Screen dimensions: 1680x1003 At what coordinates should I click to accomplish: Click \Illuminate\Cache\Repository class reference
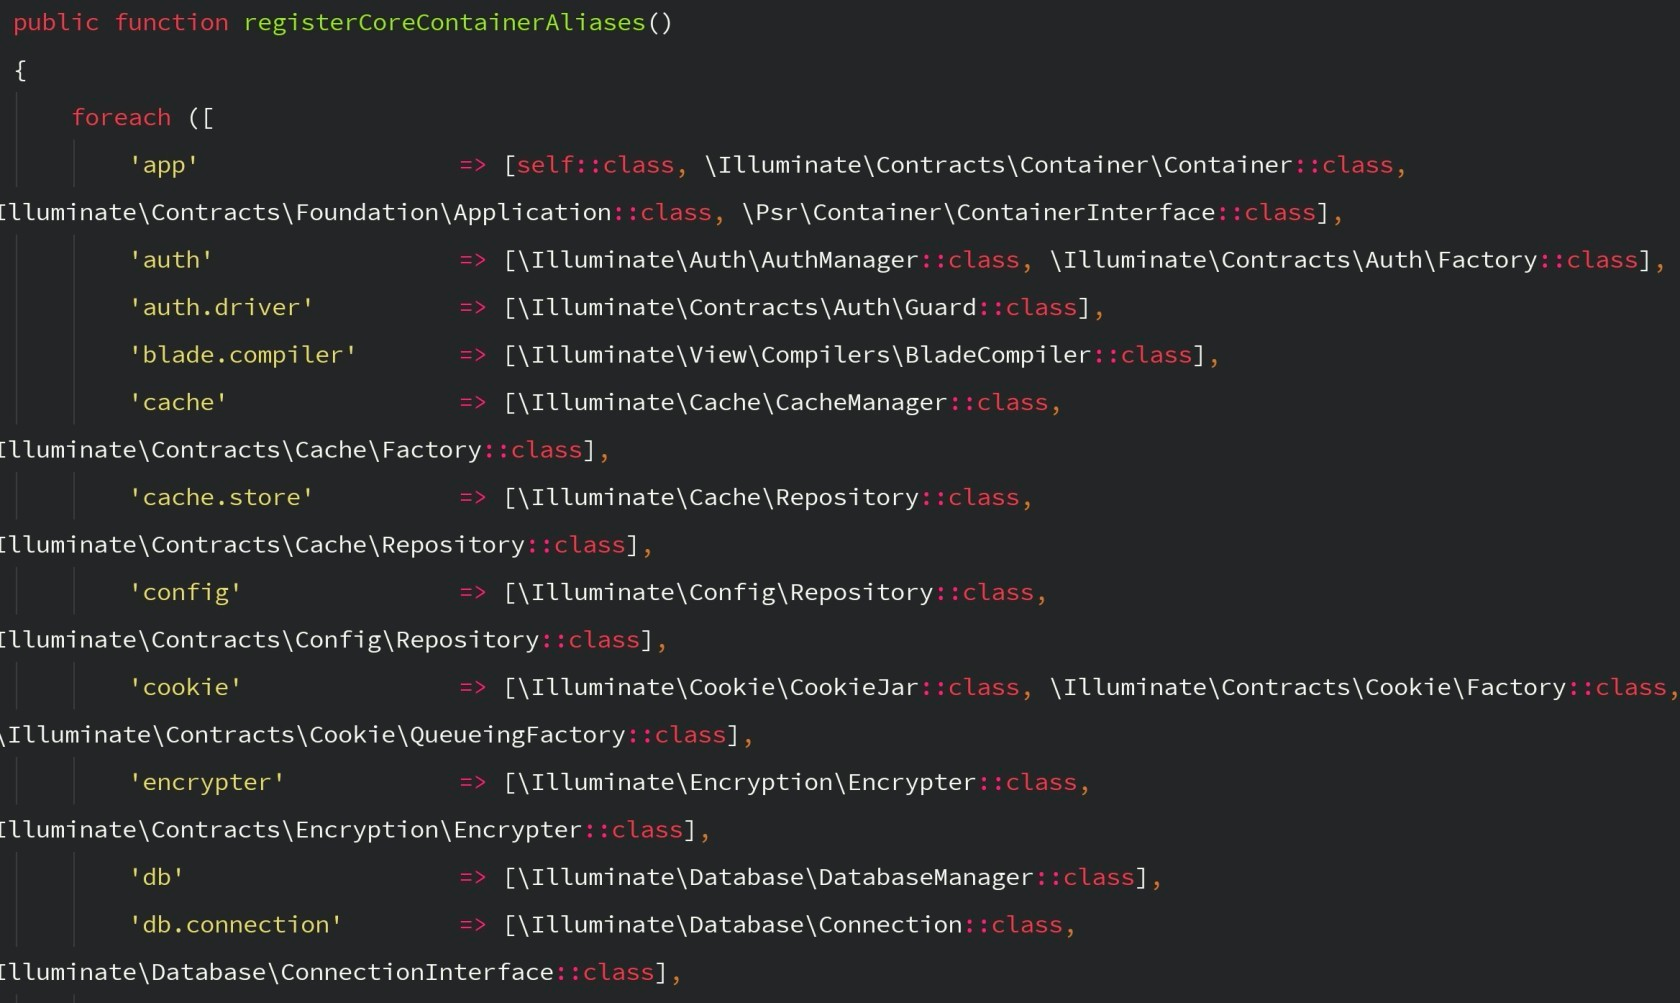(x=768, y=497)
